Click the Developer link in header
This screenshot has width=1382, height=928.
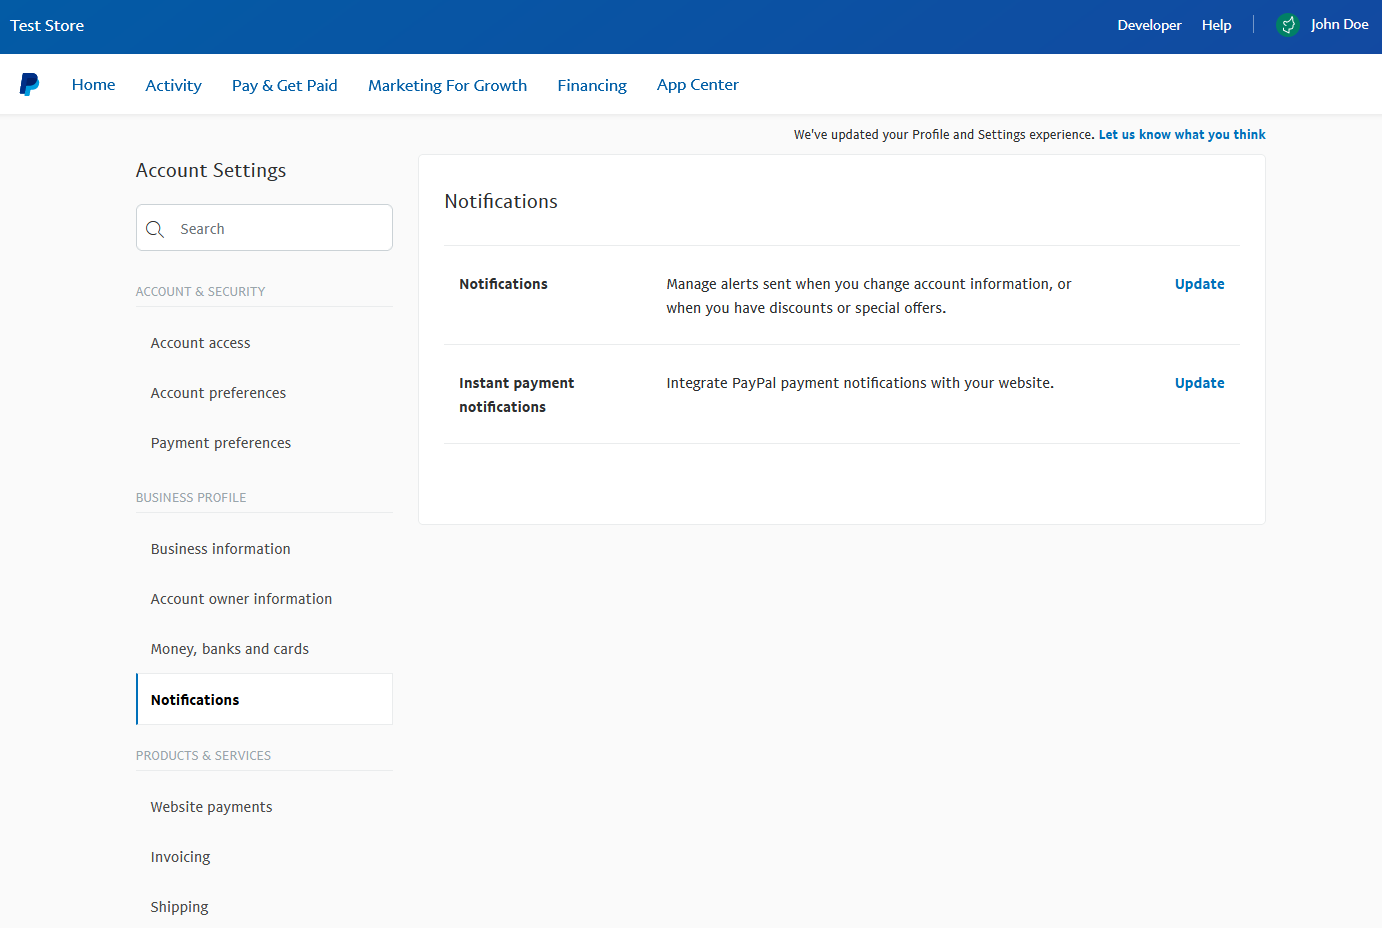pos(1149,25)
